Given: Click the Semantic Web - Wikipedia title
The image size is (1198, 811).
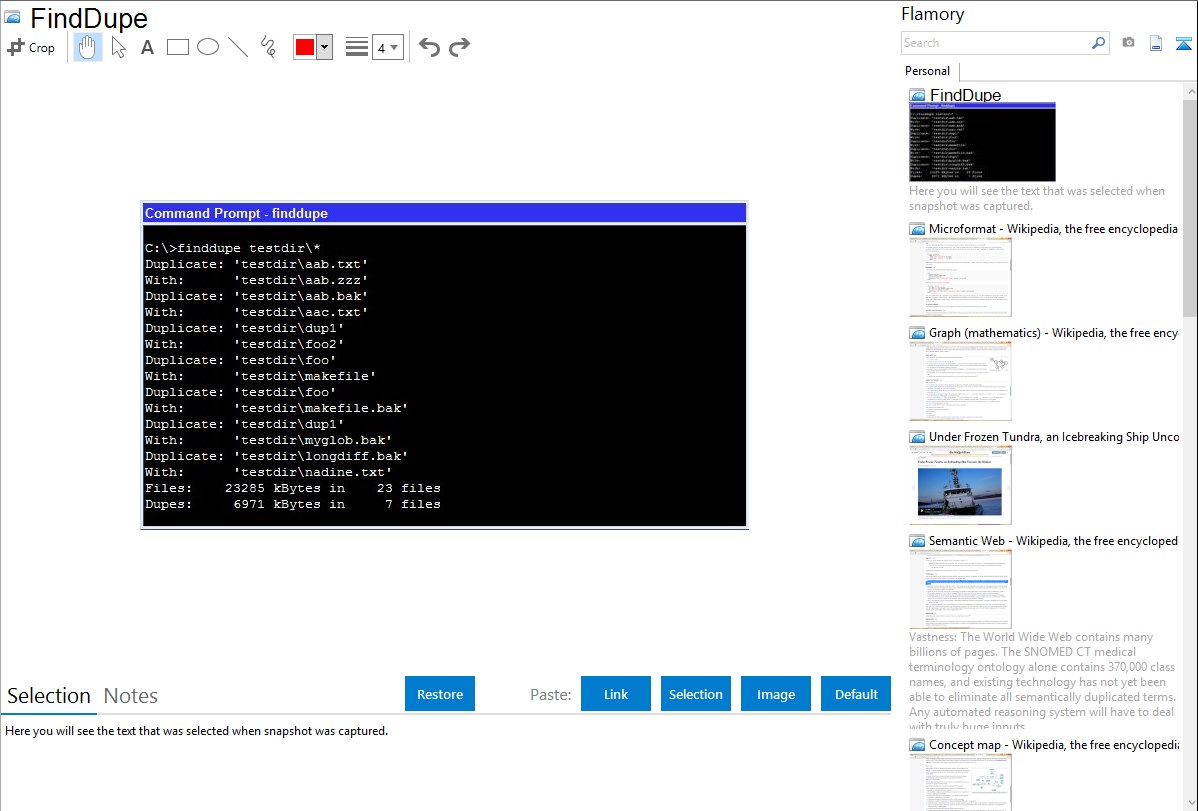Looking at the screenshot, I should (1053, 540).
